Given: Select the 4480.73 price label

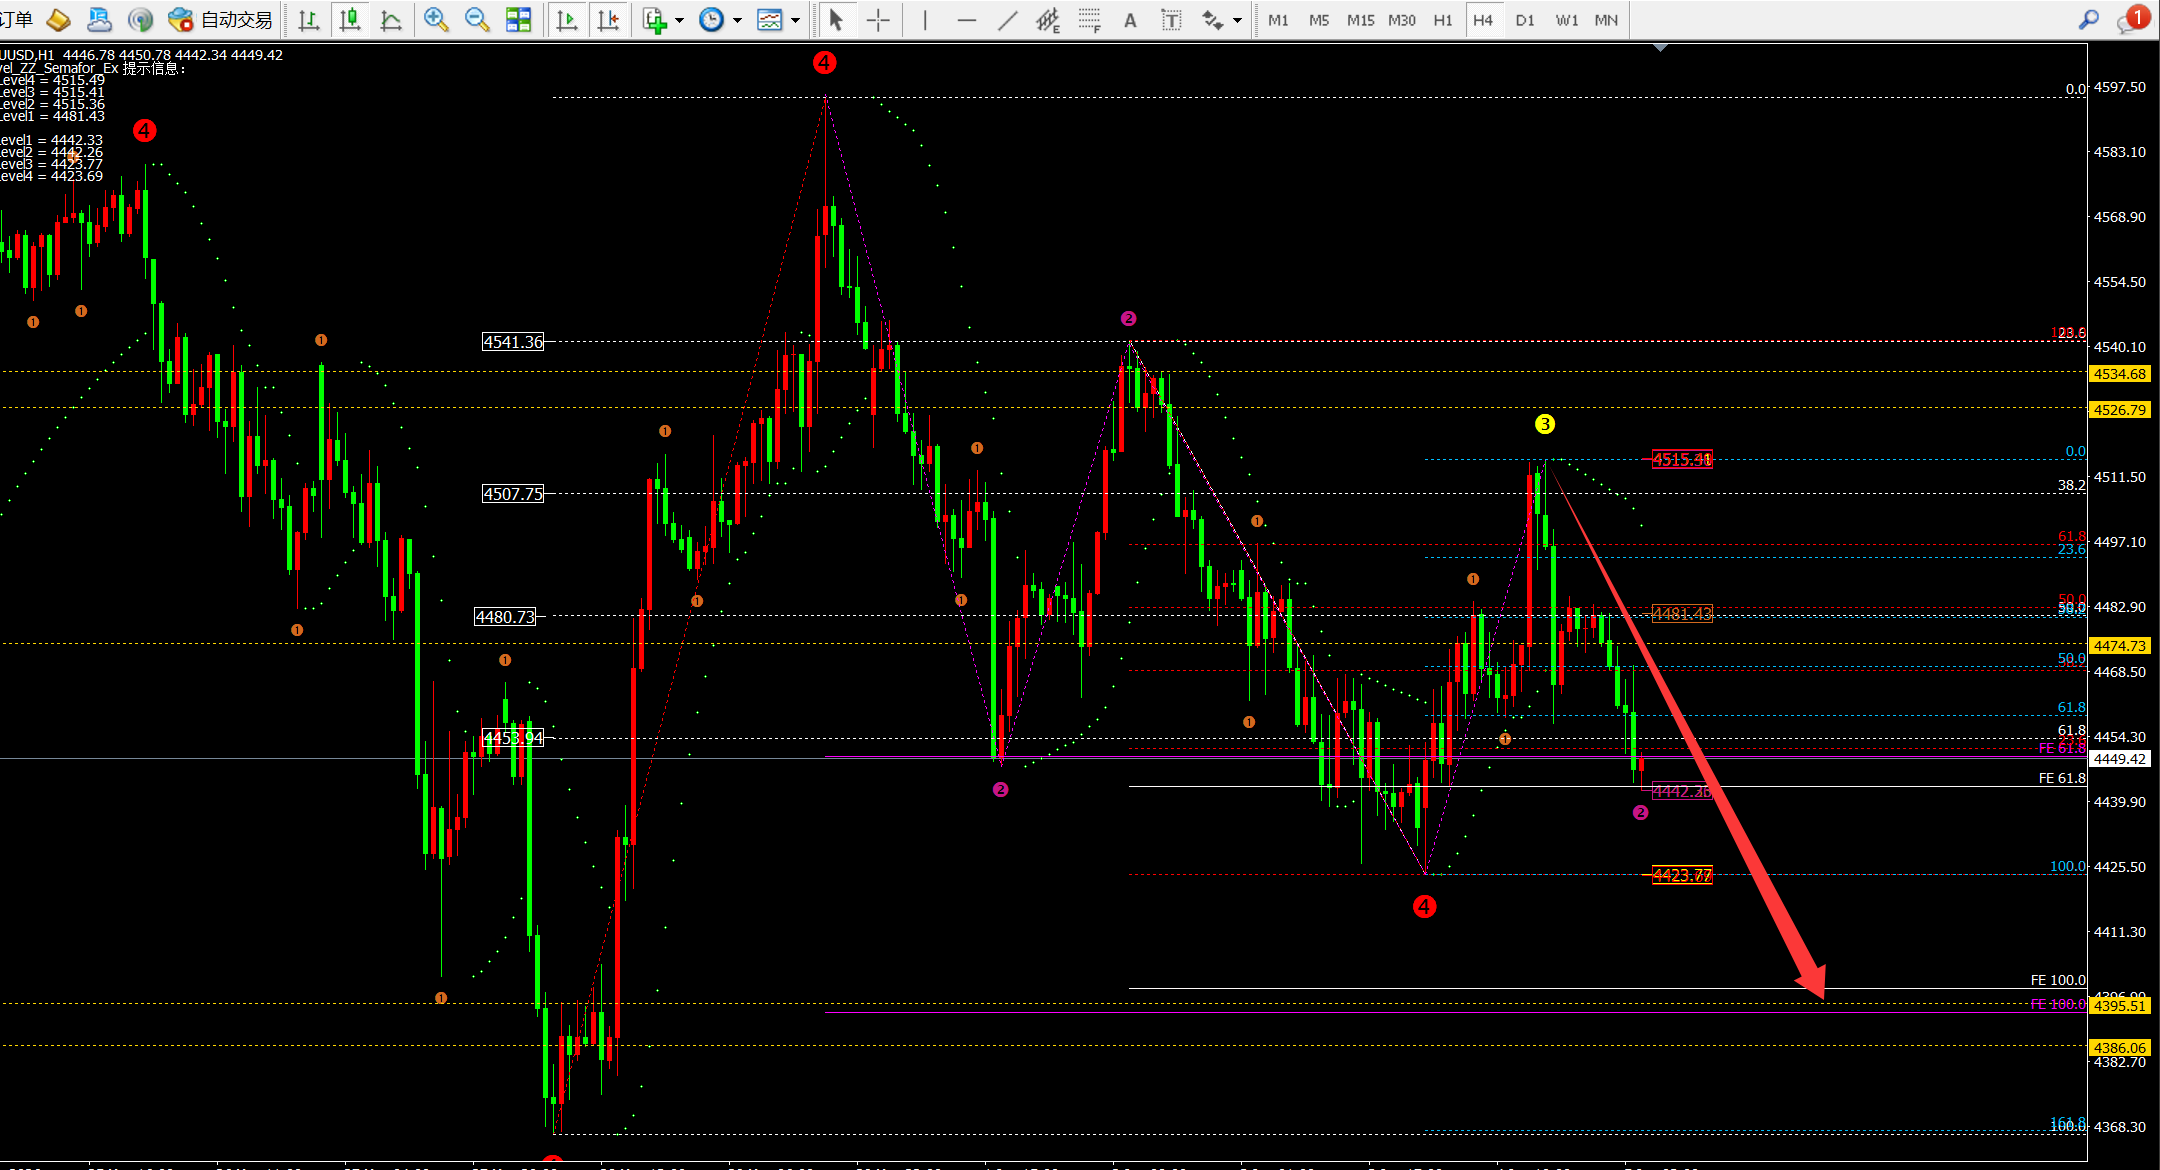Looking at the screenshot, I should [x=505, y=617].
